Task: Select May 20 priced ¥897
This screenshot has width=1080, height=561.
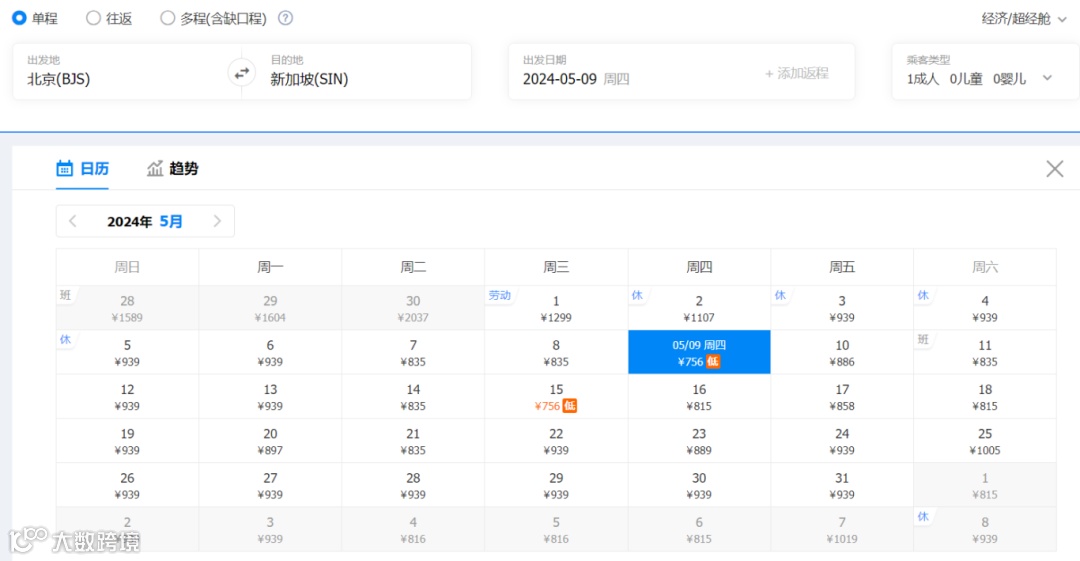Action: (270, 441)
